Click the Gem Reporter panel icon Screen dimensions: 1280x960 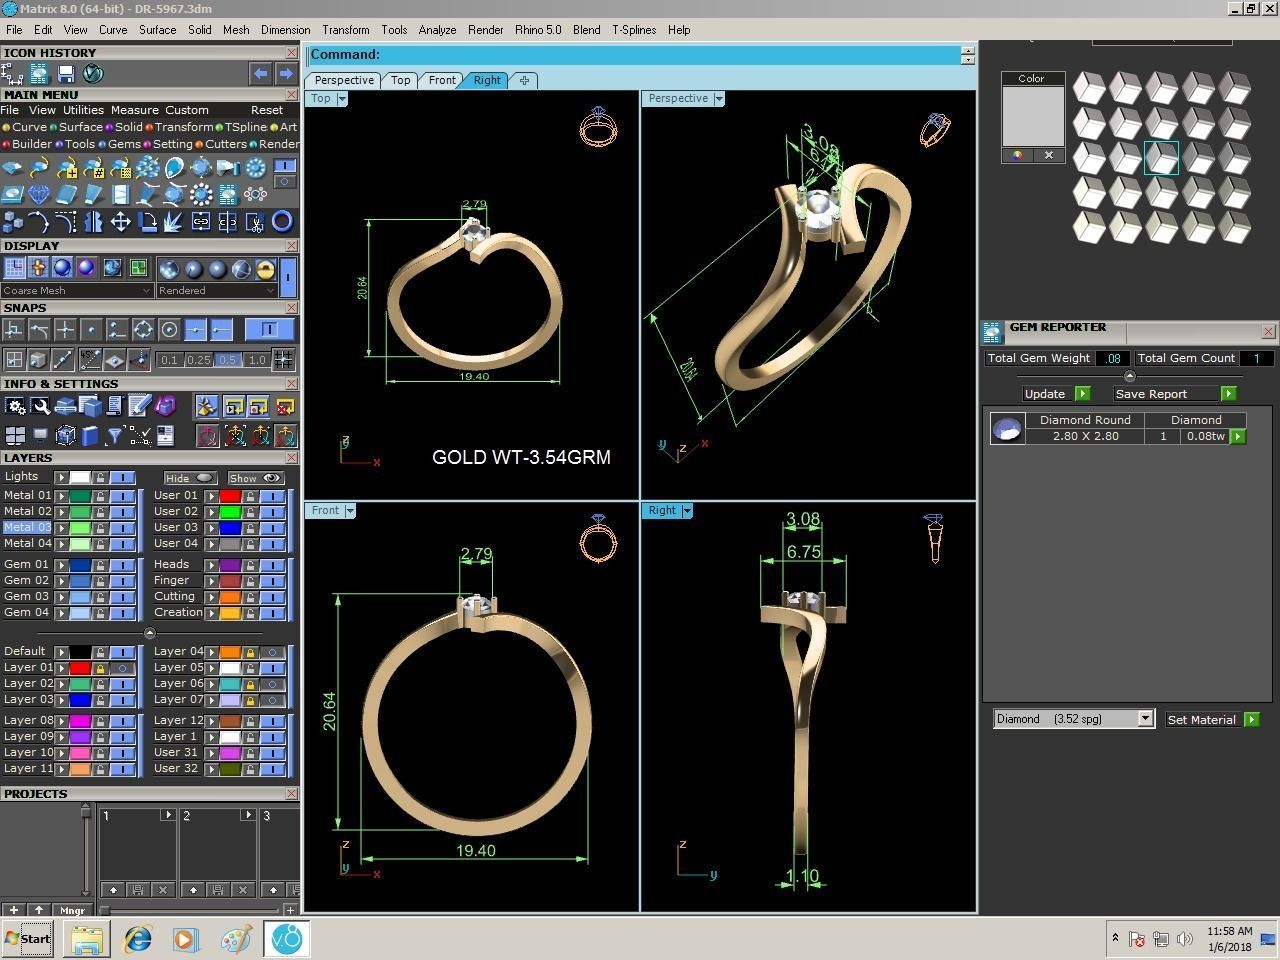[992, 331]
